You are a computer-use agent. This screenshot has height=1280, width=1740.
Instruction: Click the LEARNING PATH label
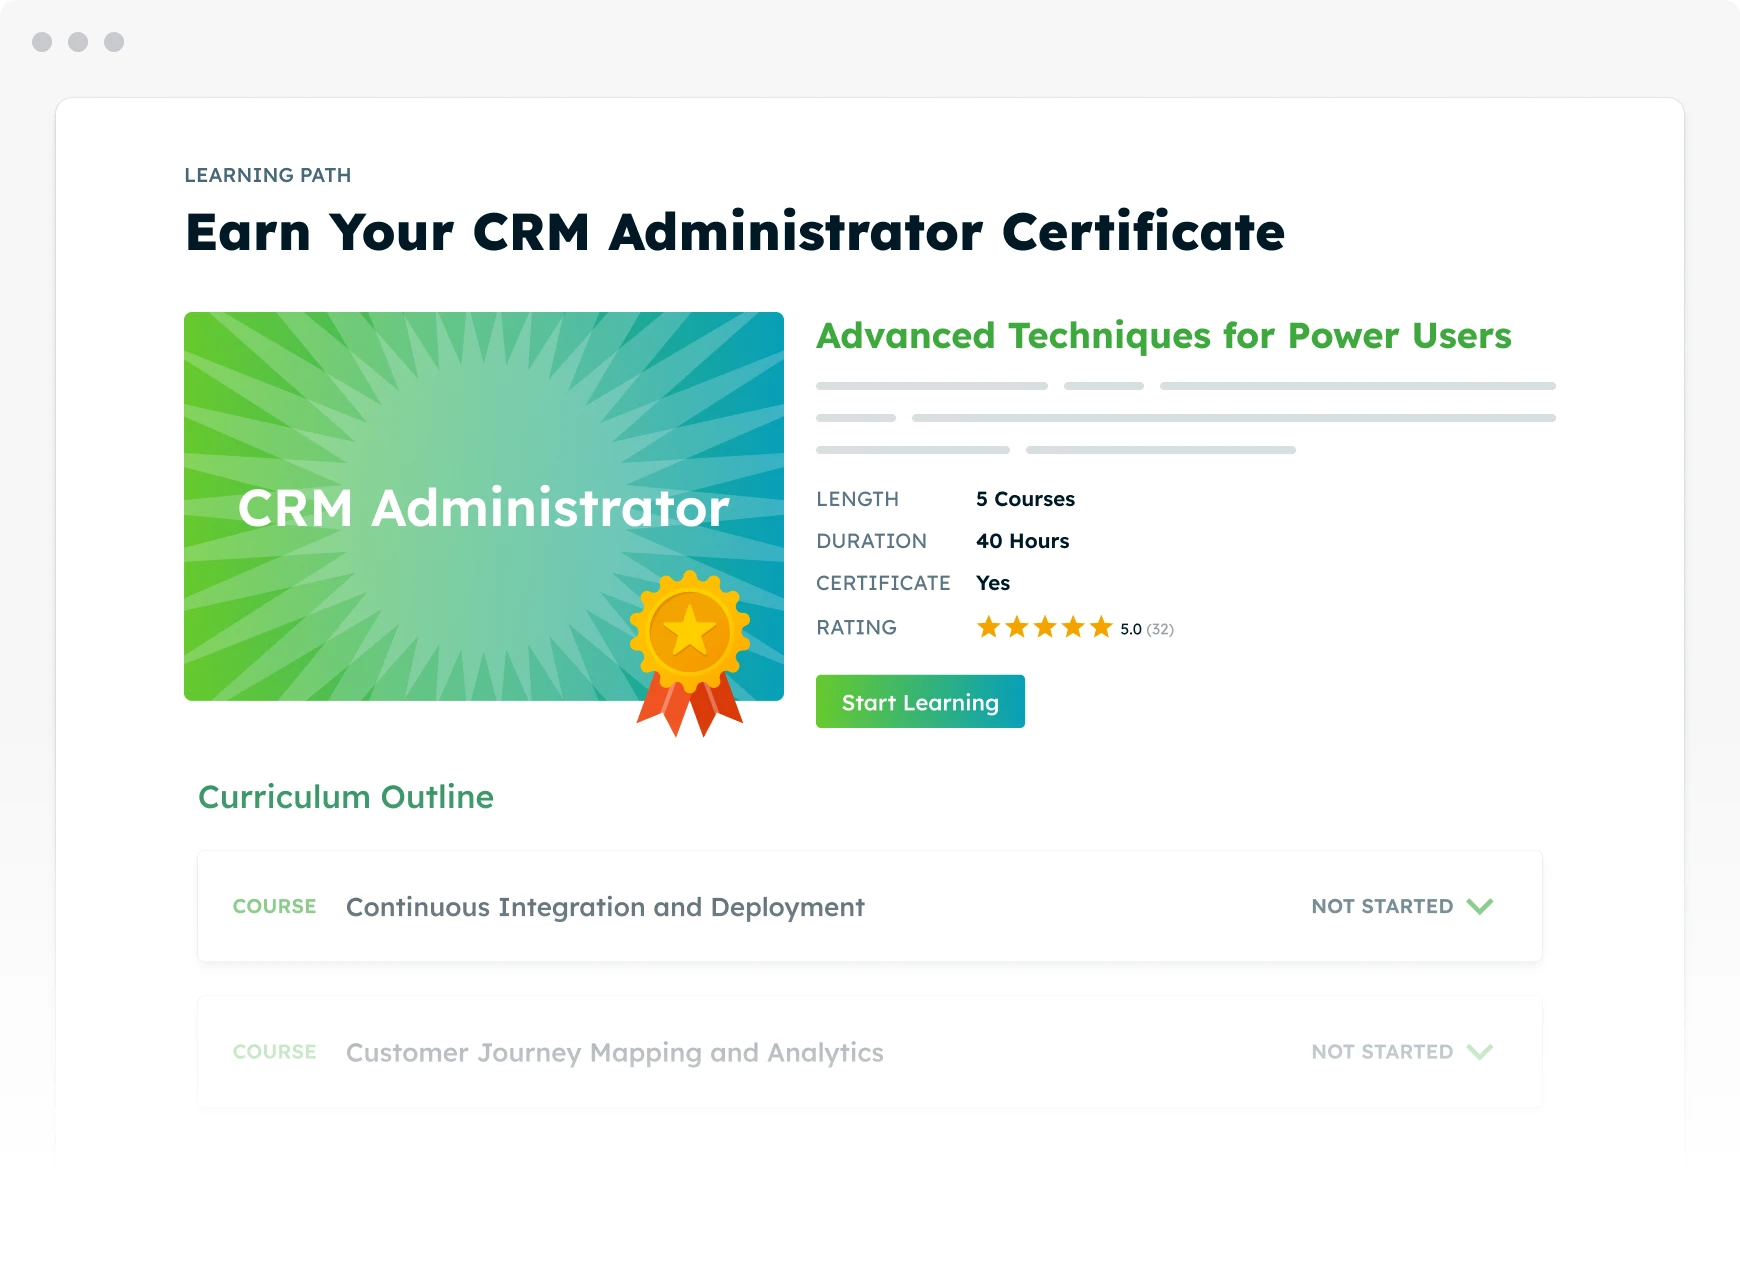coord(268,175)
